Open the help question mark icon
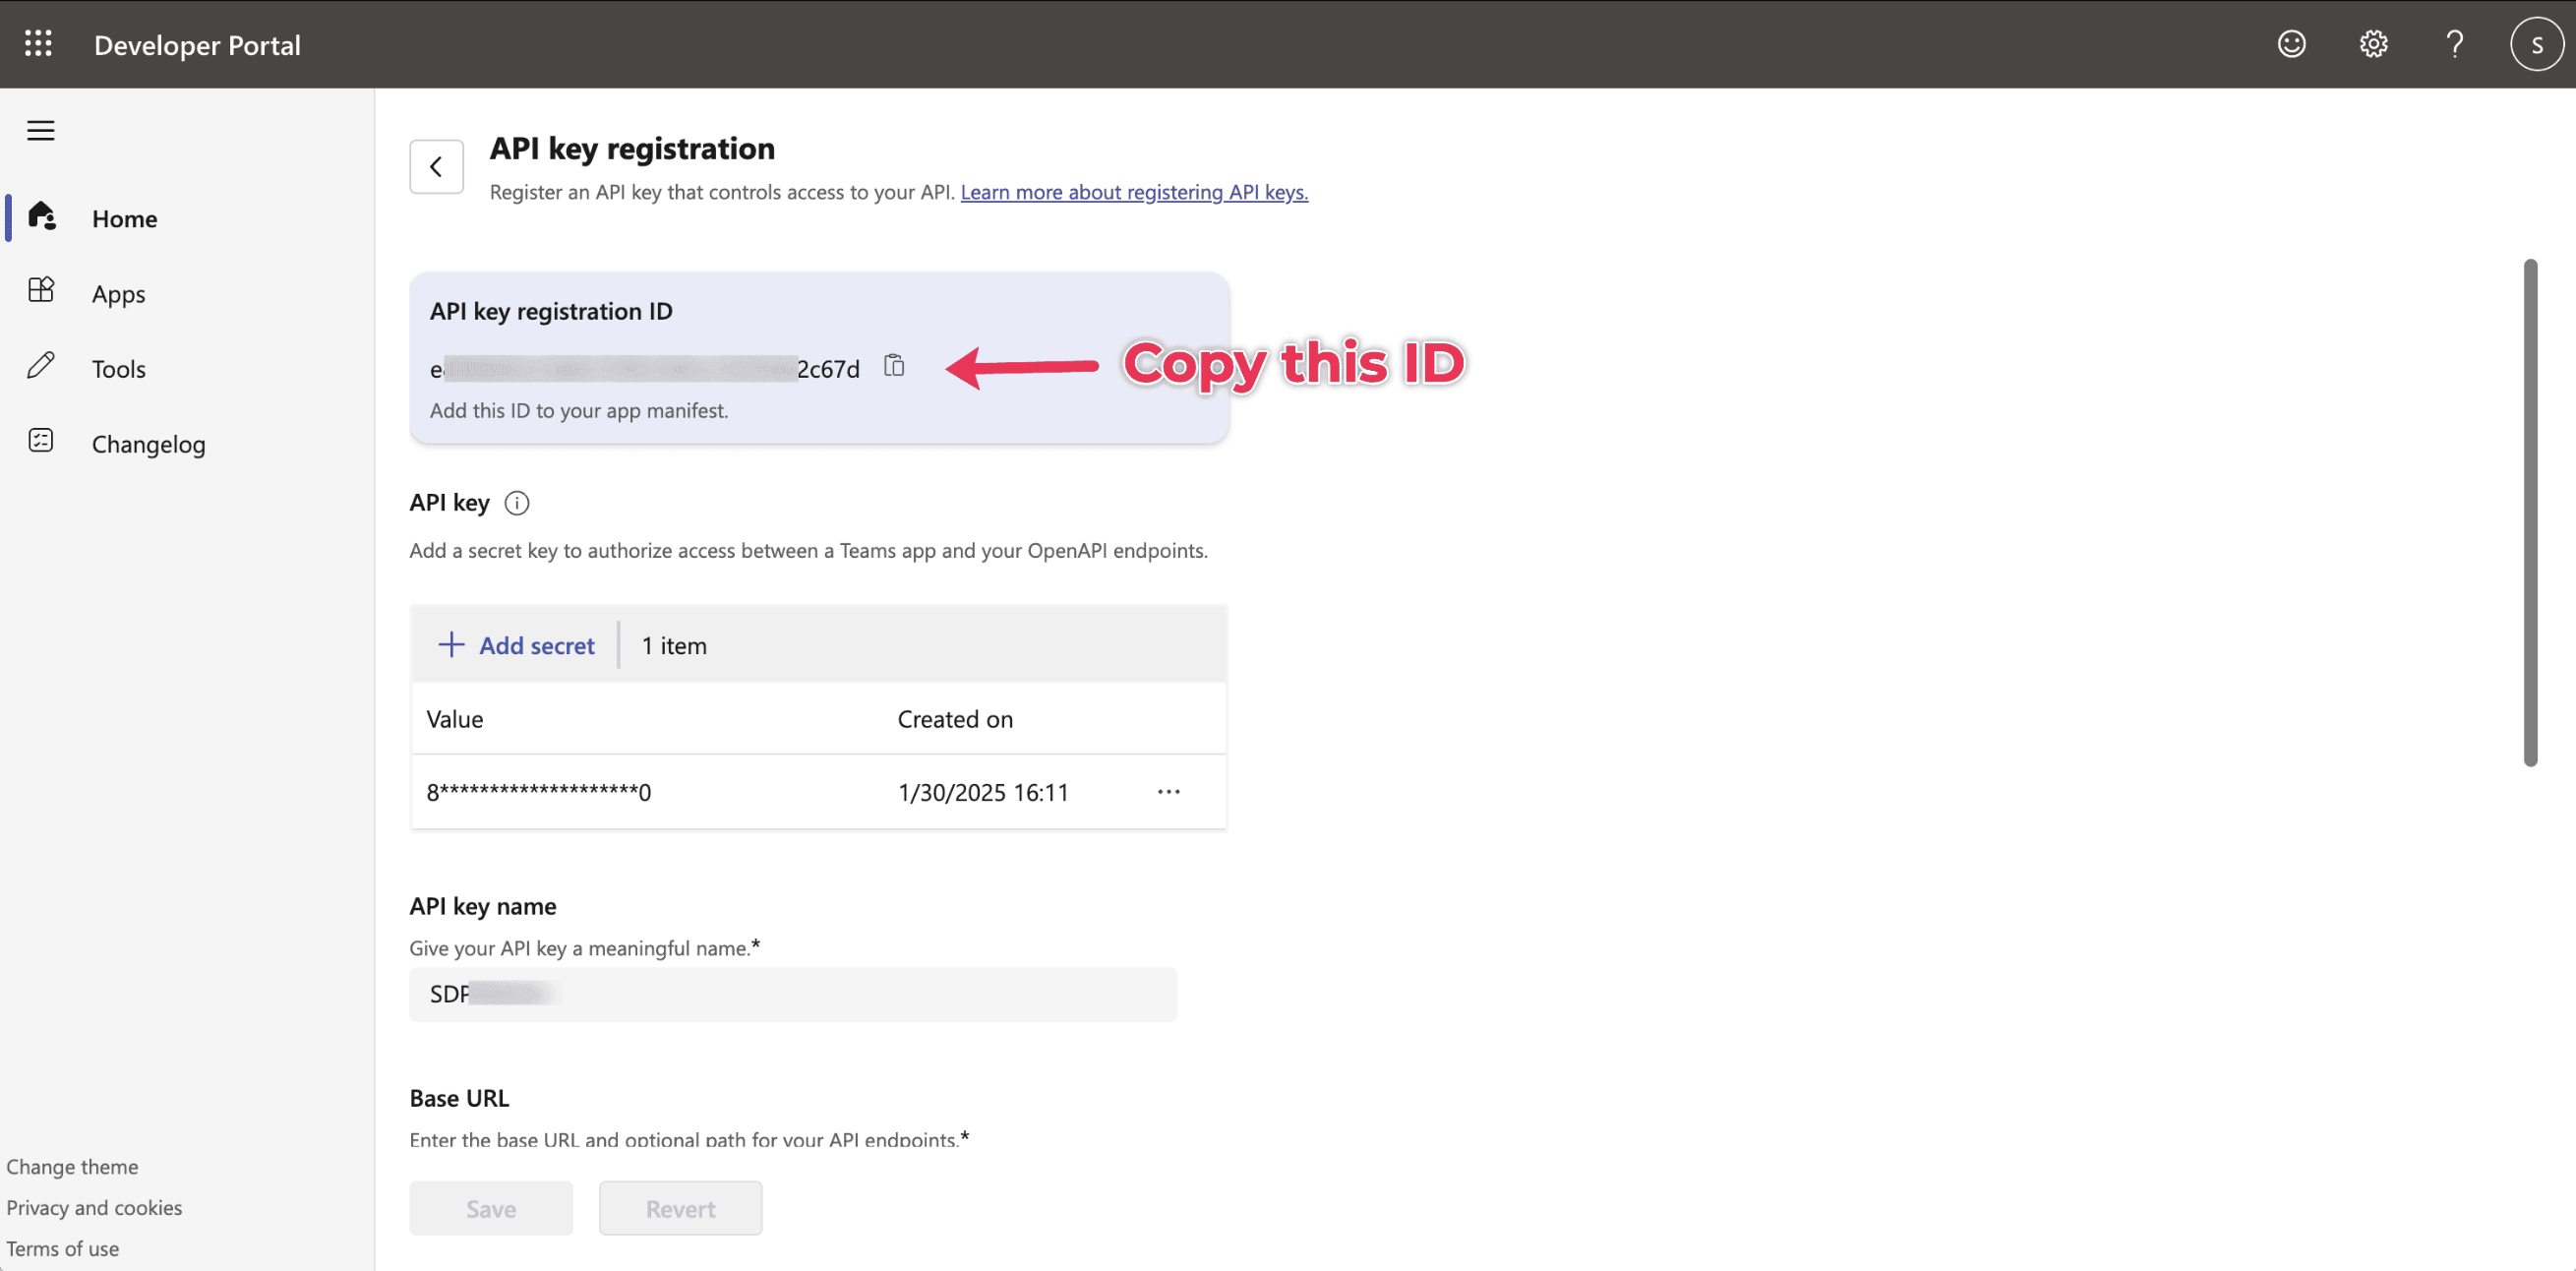The height and width of the screenshot is (1271, 2576). point(2454,44)
